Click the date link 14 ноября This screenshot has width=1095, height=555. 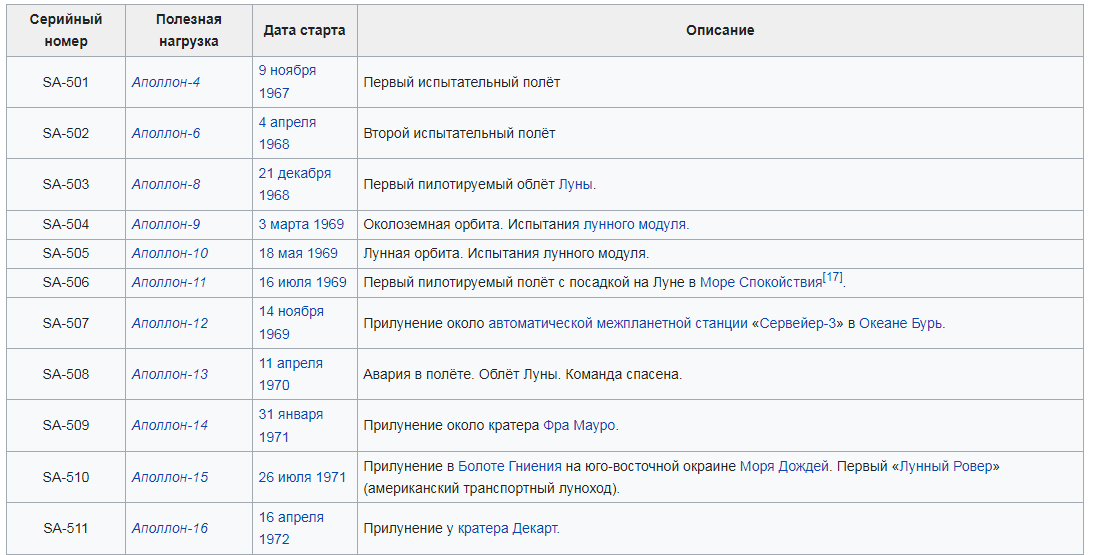291,311
